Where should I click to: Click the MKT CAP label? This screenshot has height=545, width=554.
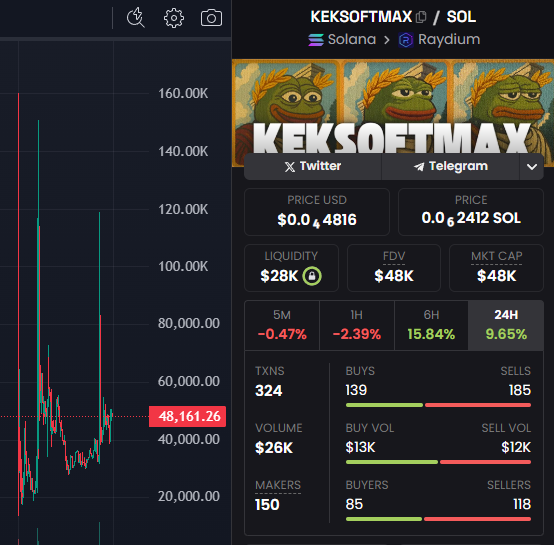click(496, 256)
